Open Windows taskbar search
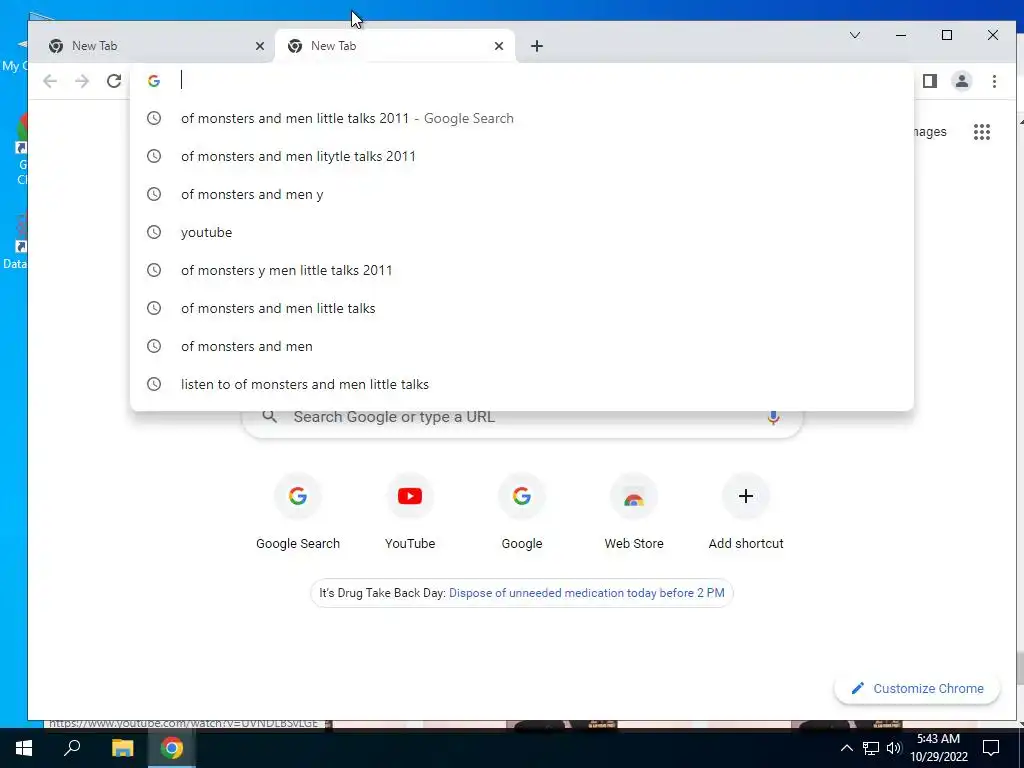 pos(72,748)
